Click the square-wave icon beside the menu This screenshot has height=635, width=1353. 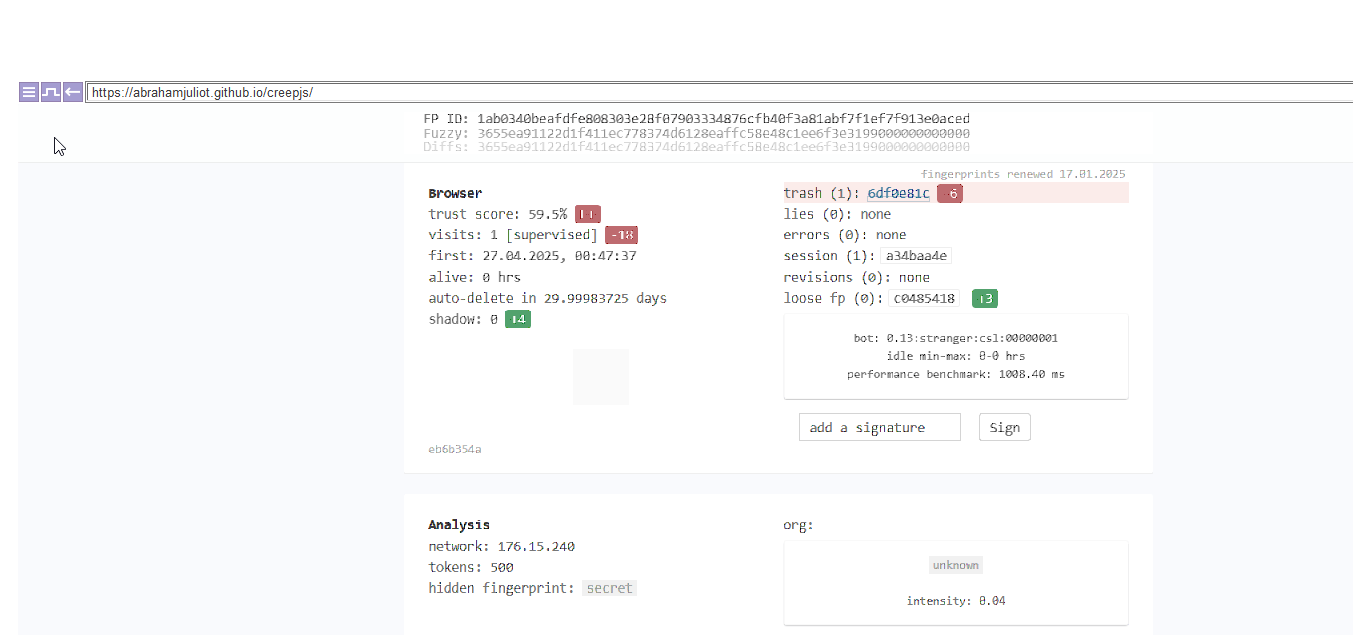tap(50, 92)
